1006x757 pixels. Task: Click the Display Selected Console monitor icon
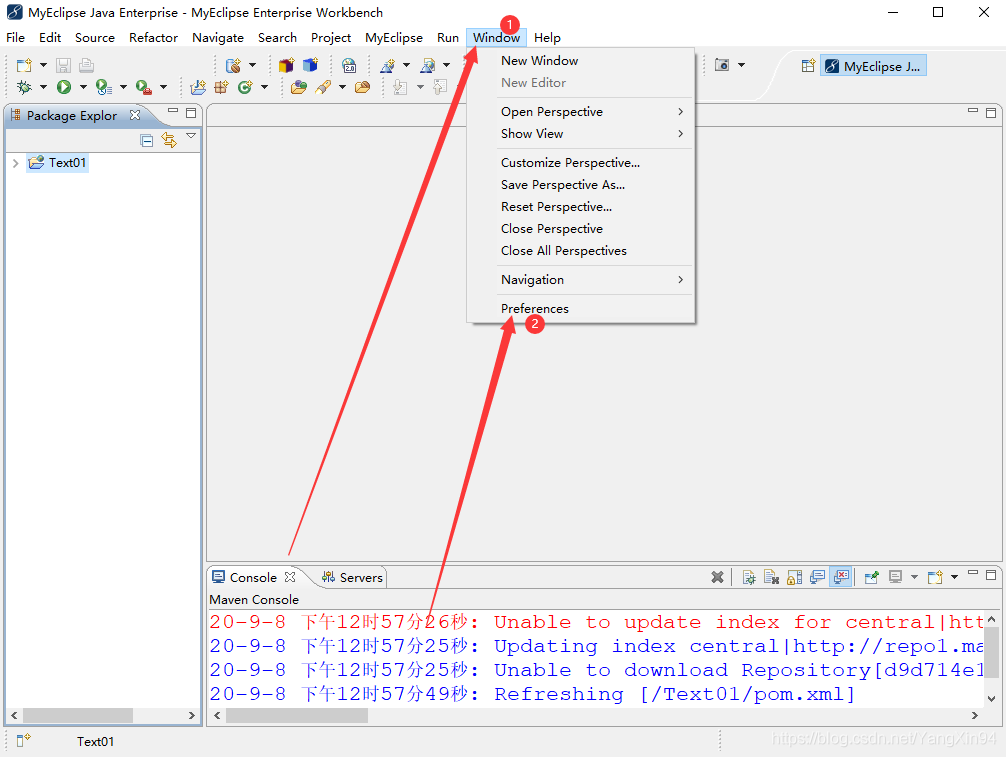(x=896, y=577)
